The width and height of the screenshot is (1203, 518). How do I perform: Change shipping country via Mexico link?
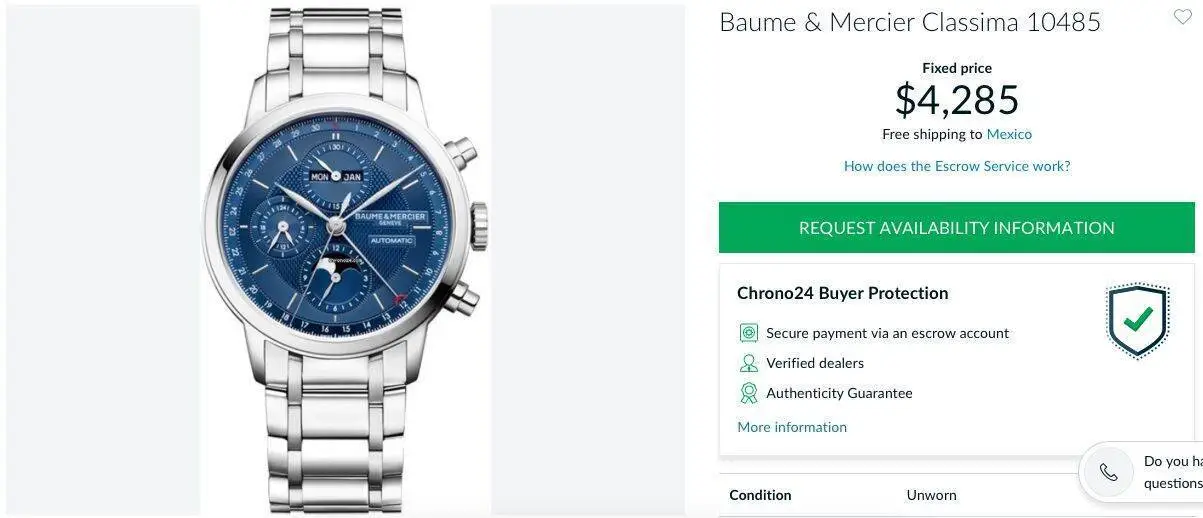tap(1009, 134)
